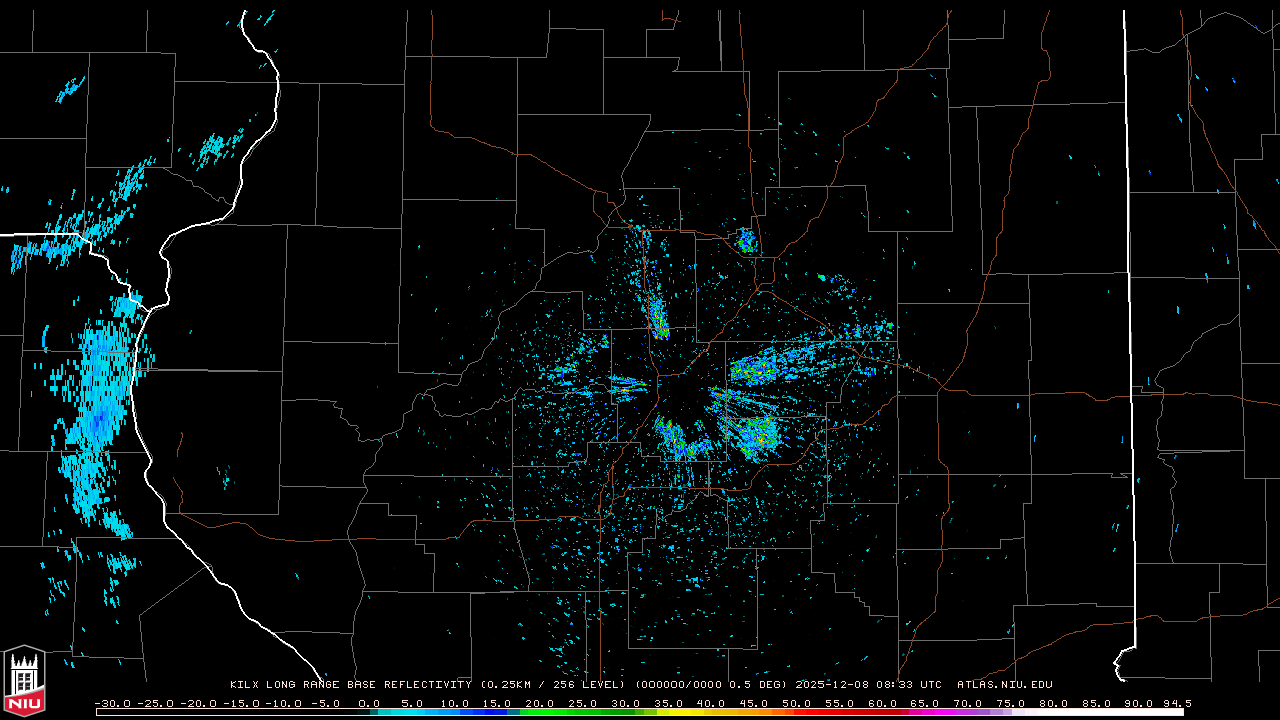Click the 2025-12-08 08:33 UTC timestamp
Image resolution: width=1280 pixels, height=720 pixels.
tap(868, 685)
